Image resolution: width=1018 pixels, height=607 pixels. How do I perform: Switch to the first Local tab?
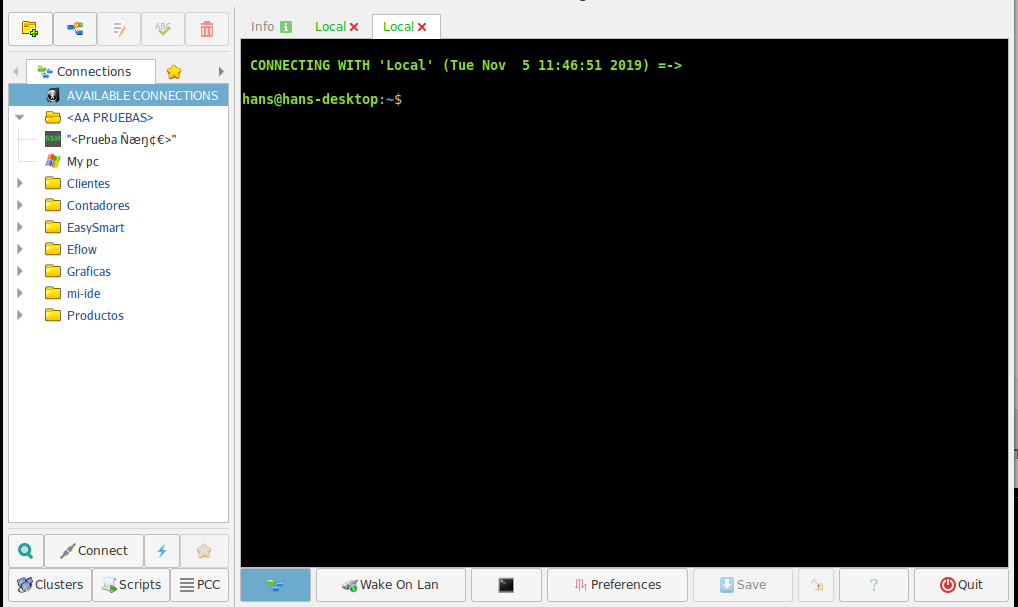(330, 25)
